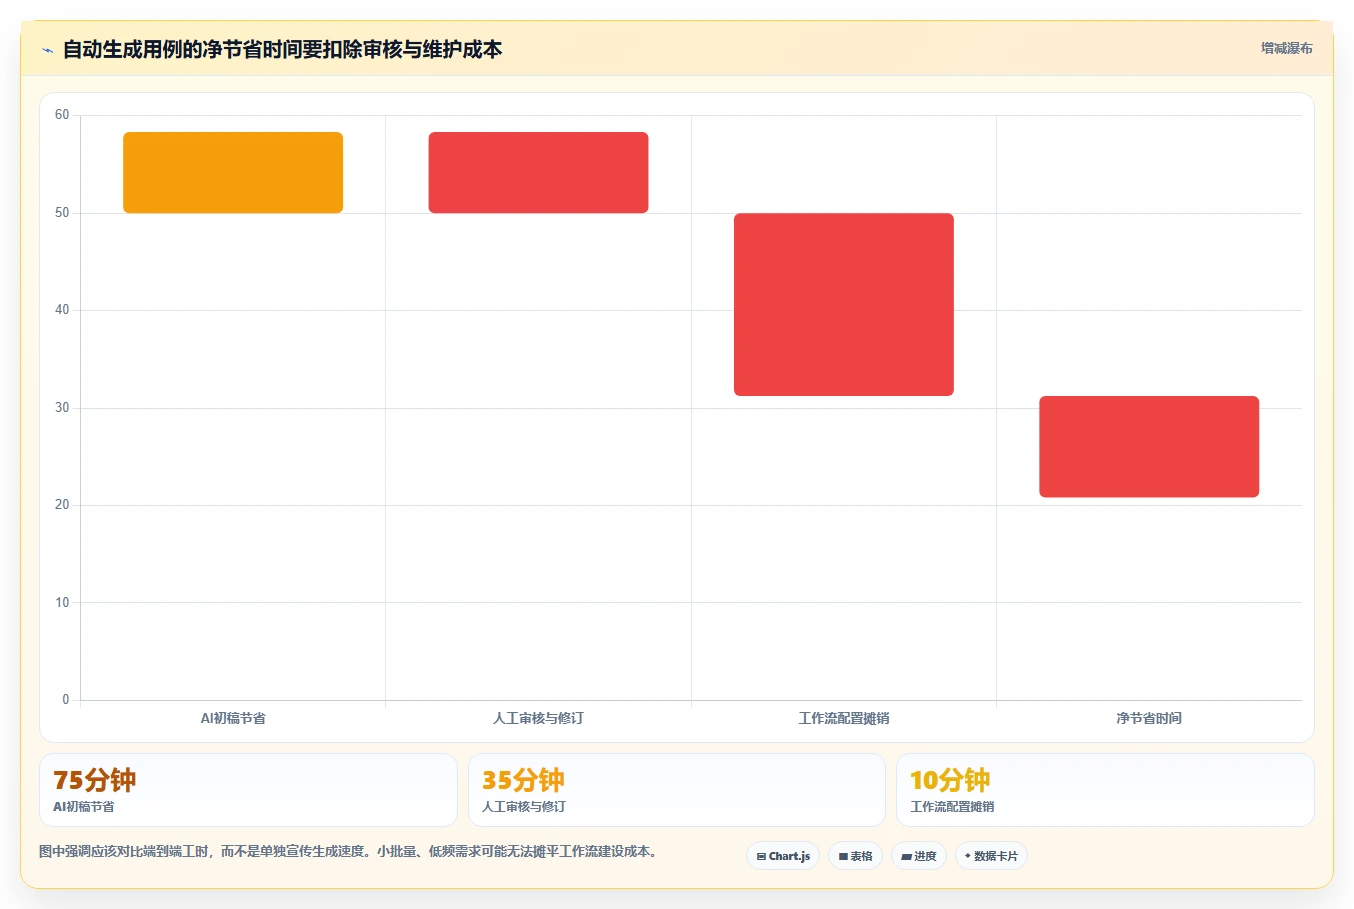The width and height of the screenshot is (1354, 909).
Task: Click the 增减瀑布 tag in the header
Action: tap(1286, 48)
